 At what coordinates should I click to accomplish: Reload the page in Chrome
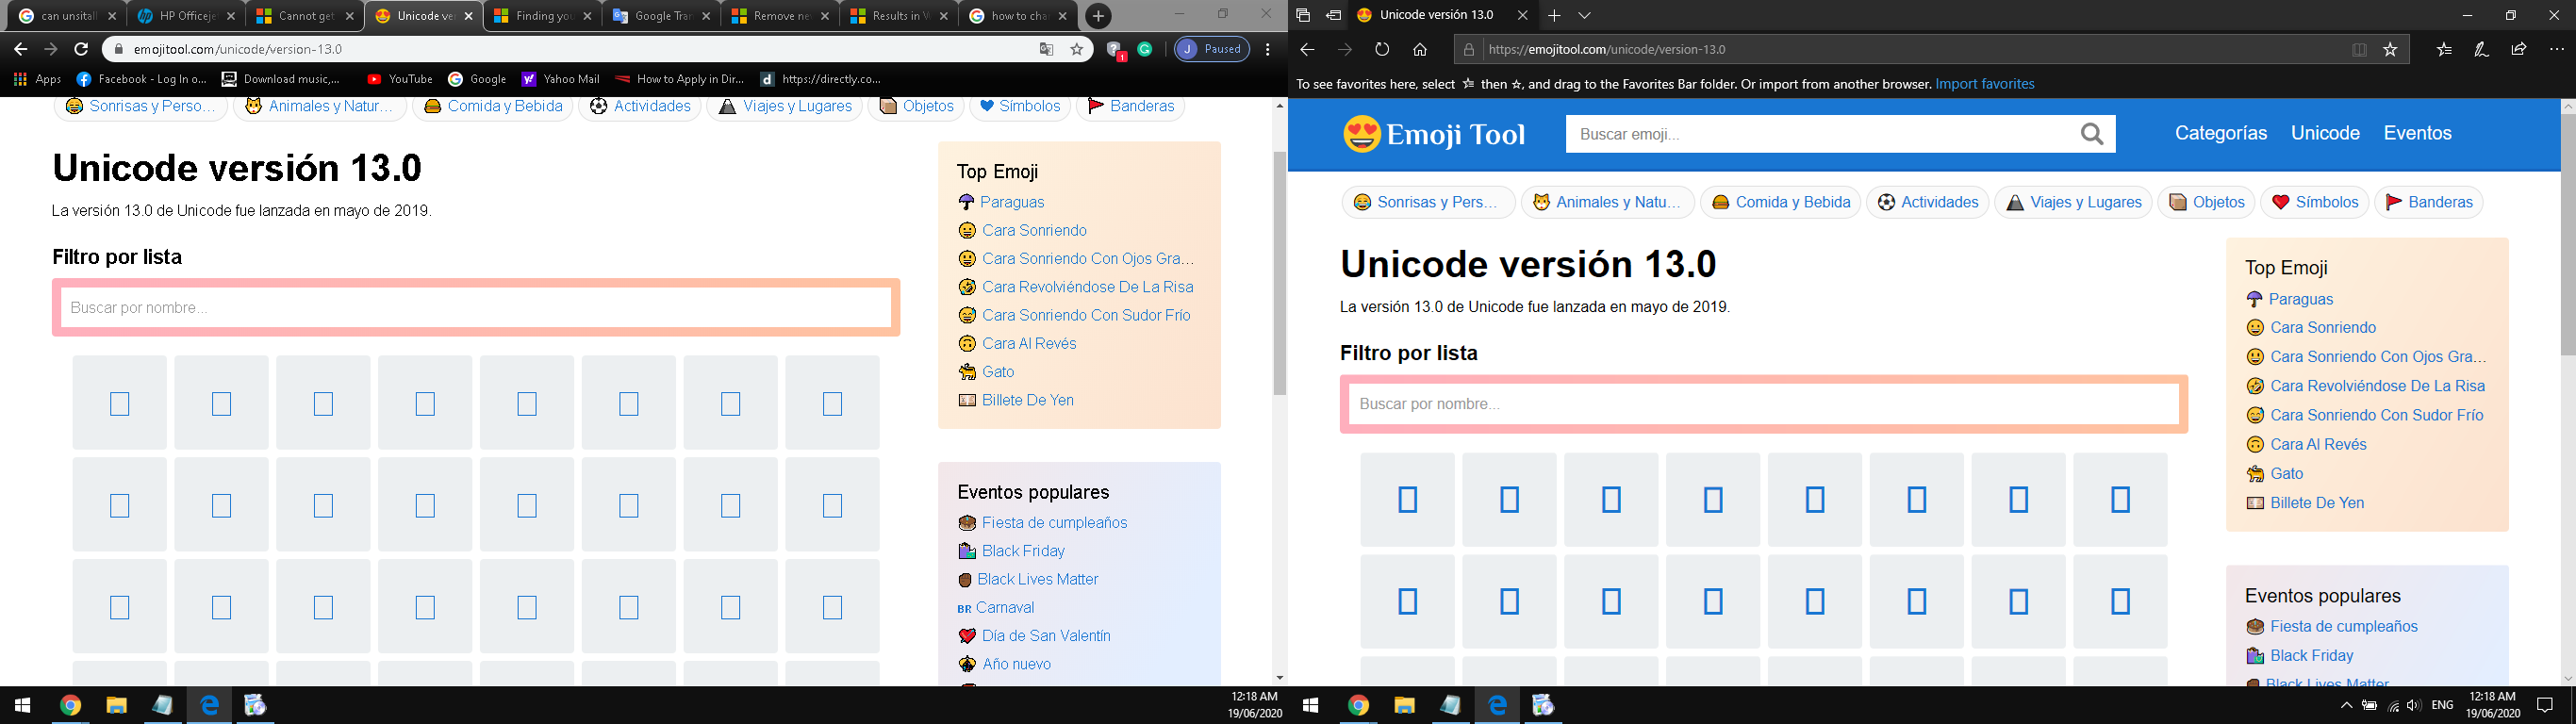[82, 49]
